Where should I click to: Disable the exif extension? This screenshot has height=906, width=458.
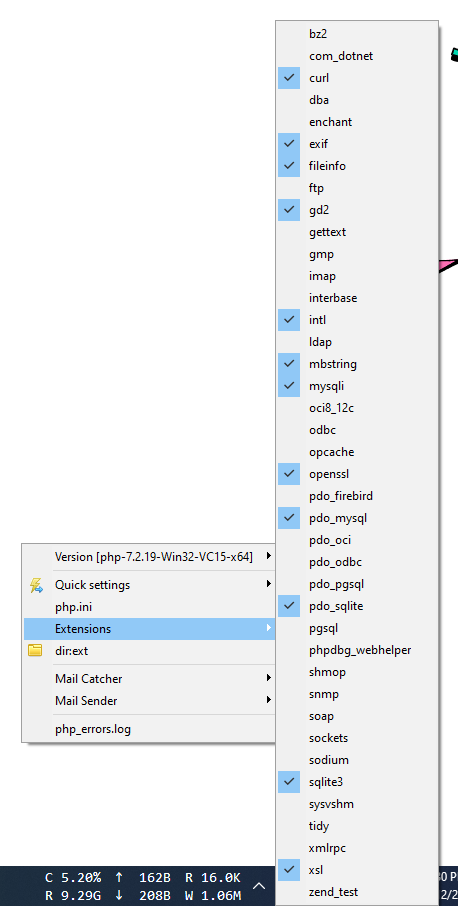(x=357, y=144)
